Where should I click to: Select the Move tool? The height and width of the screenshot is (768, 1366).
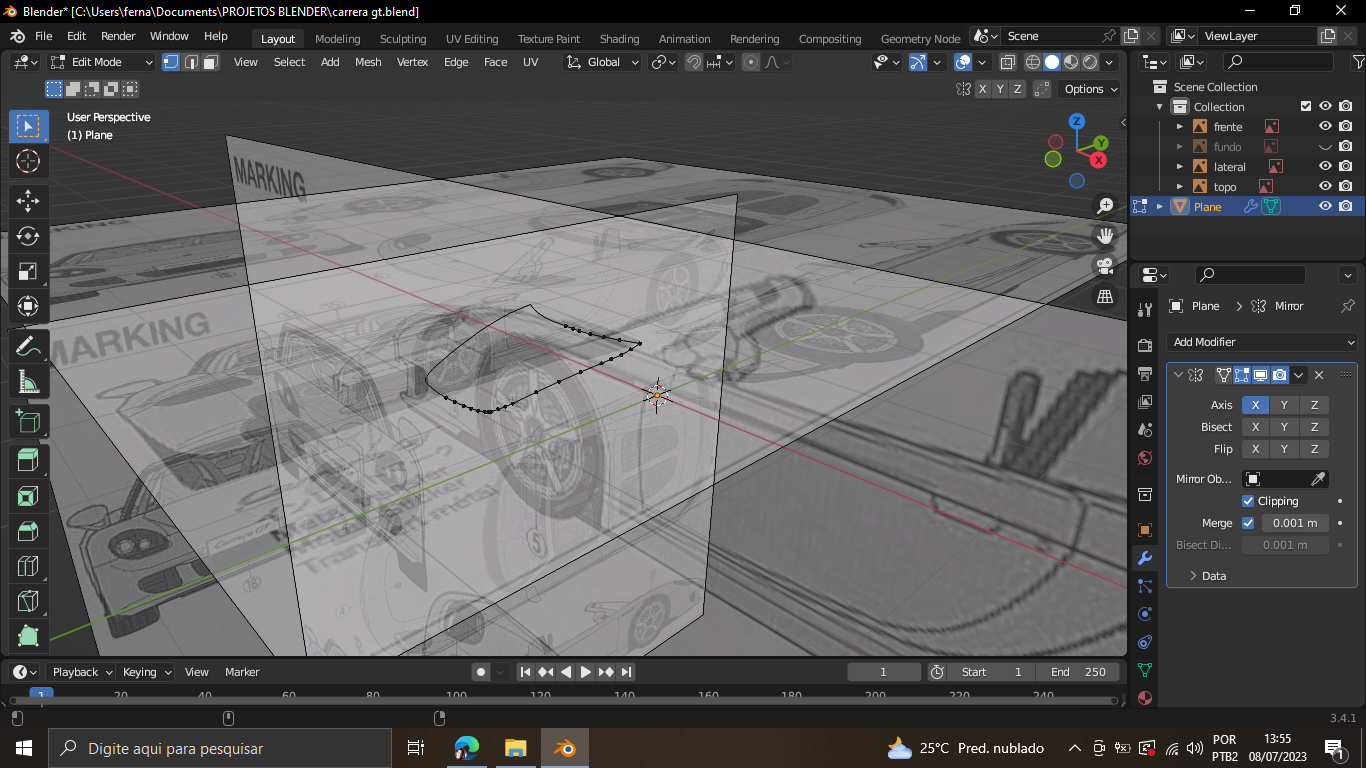coord(28,201)
